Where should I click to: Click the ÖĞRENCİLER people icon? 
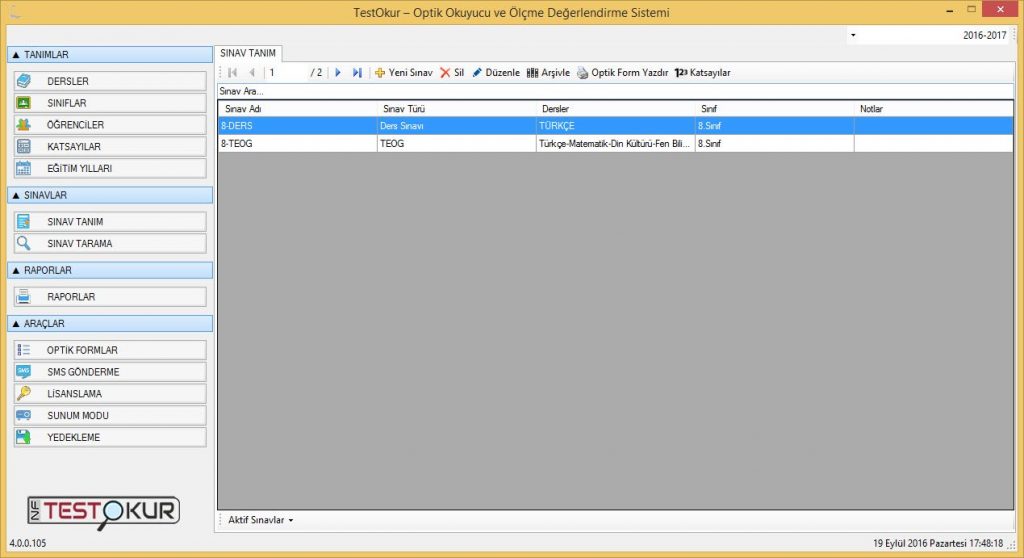[x=24, y=124]
